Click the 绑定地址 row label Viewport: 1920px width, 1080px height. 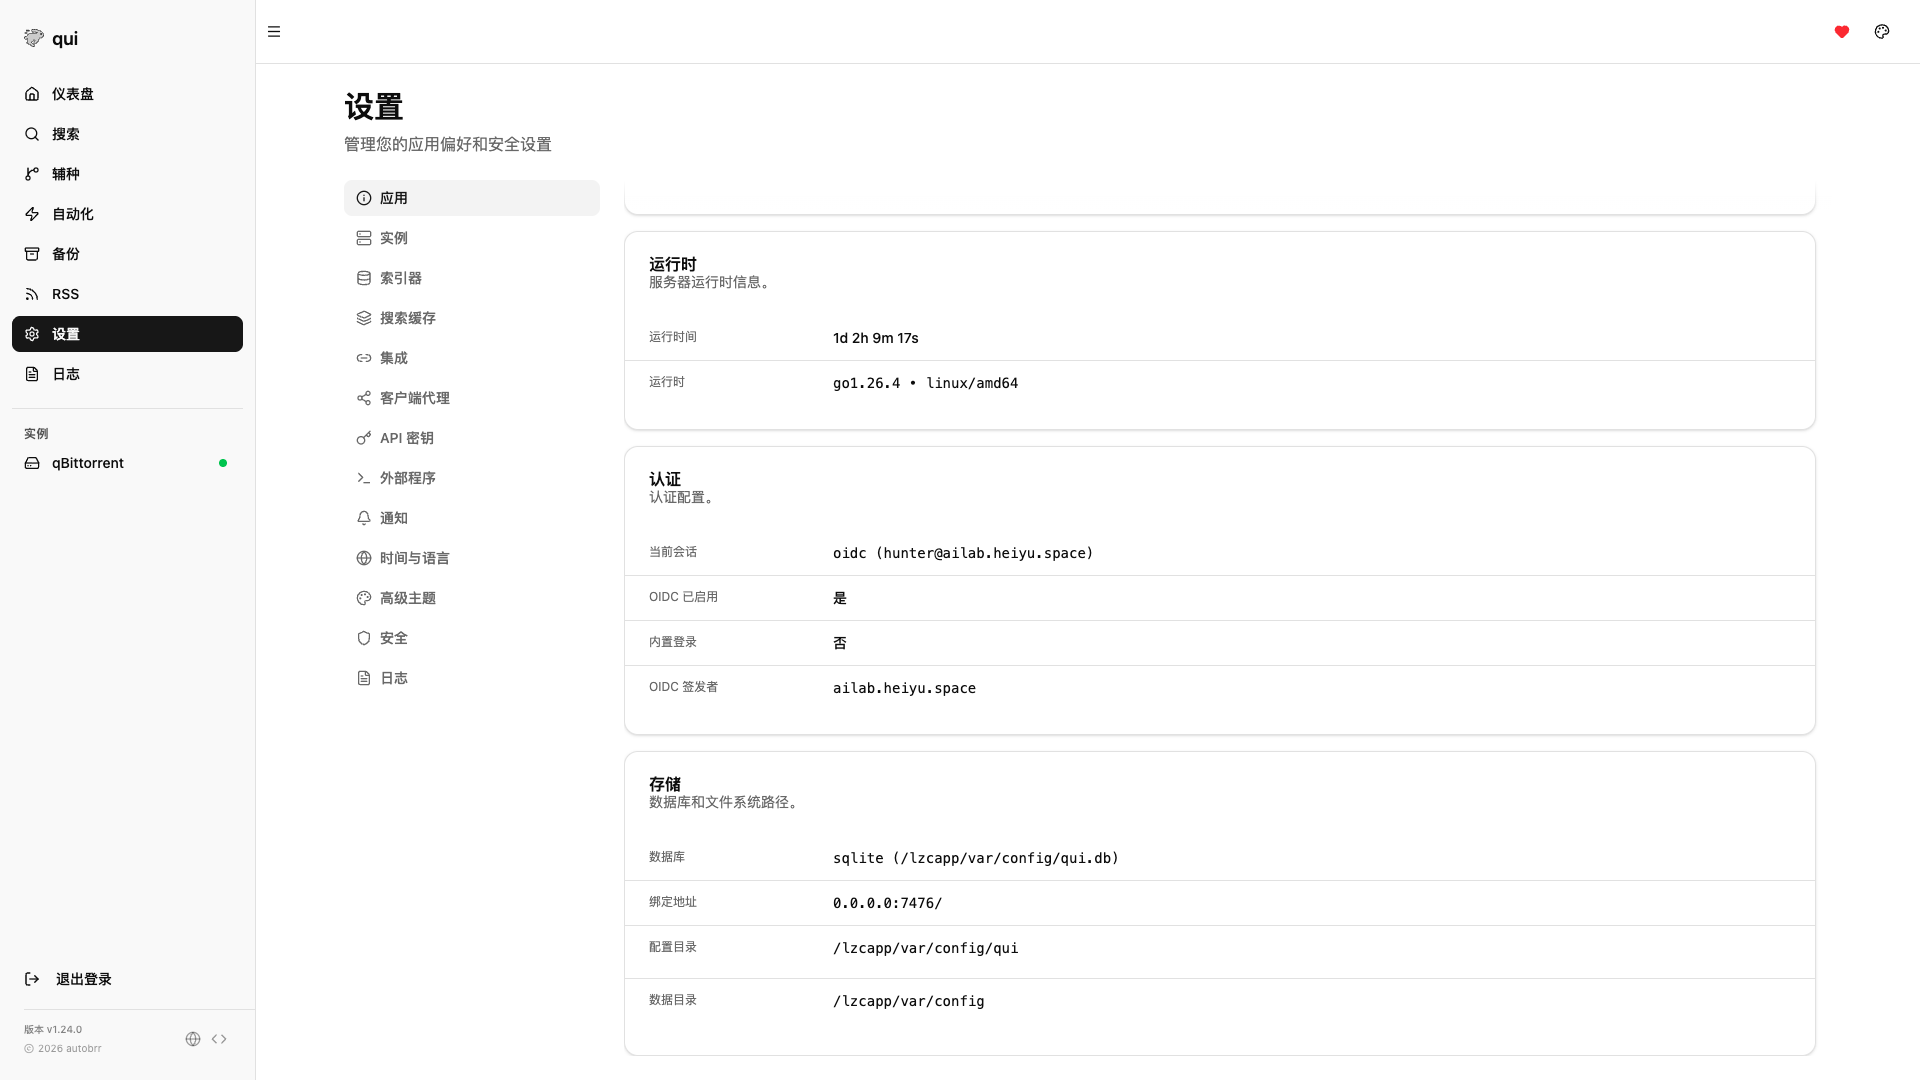click(x=673, y=902)
